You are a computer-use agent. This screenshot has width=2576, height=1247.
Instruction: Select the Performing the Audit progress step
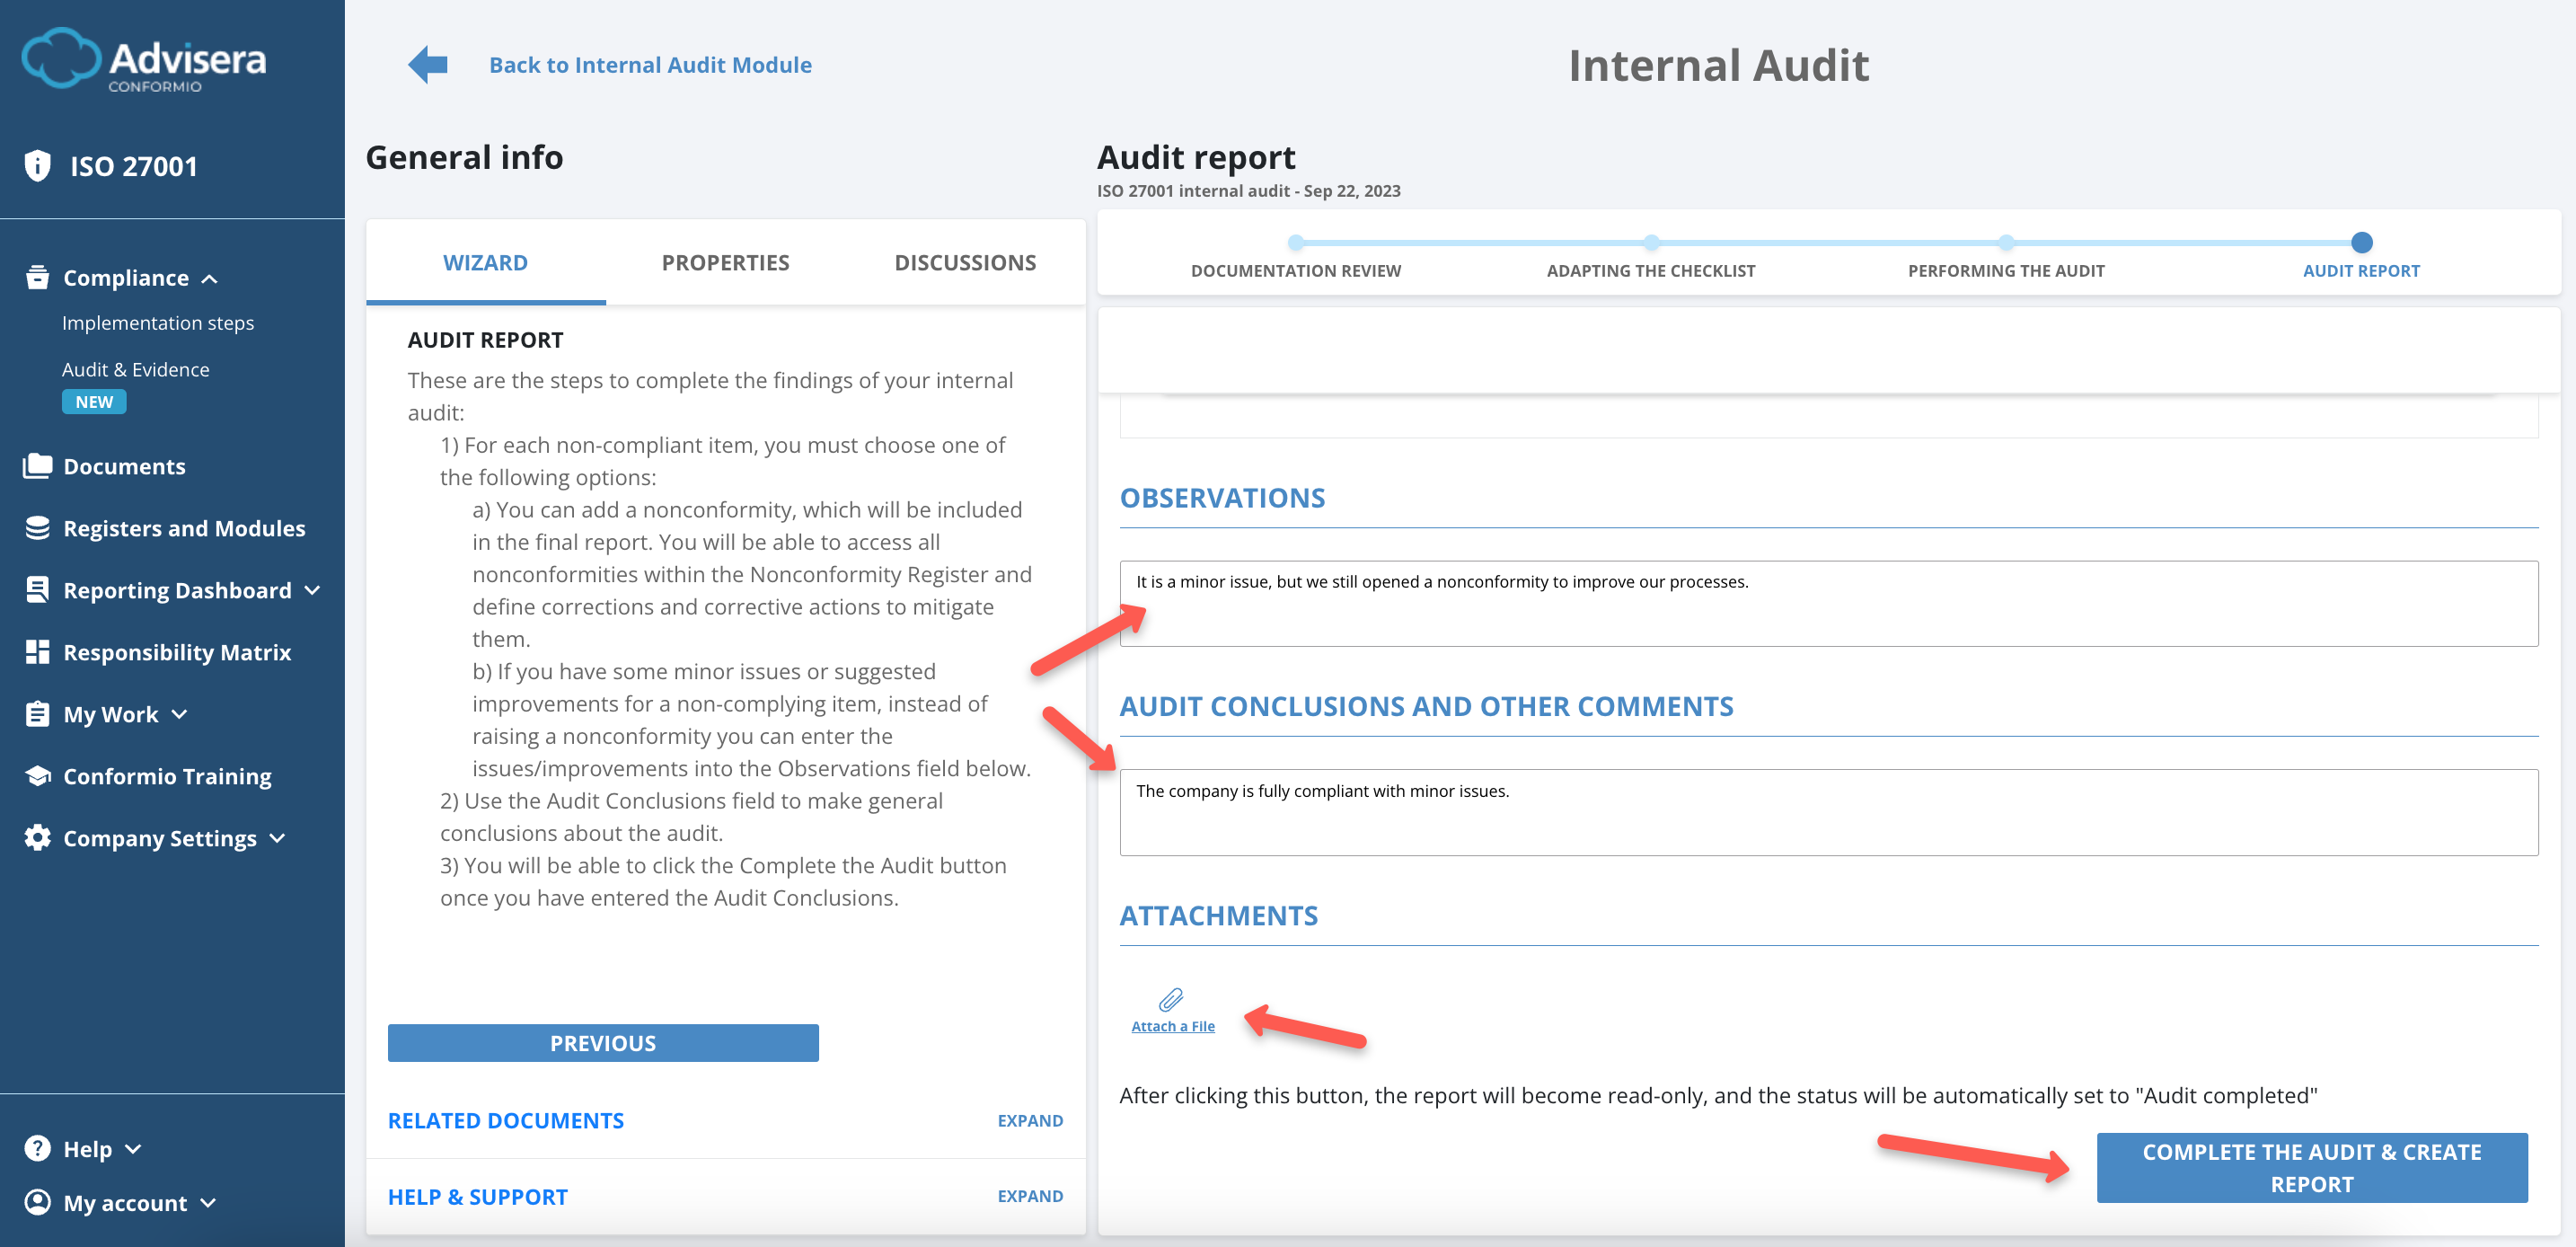[x=2006, y=270]
